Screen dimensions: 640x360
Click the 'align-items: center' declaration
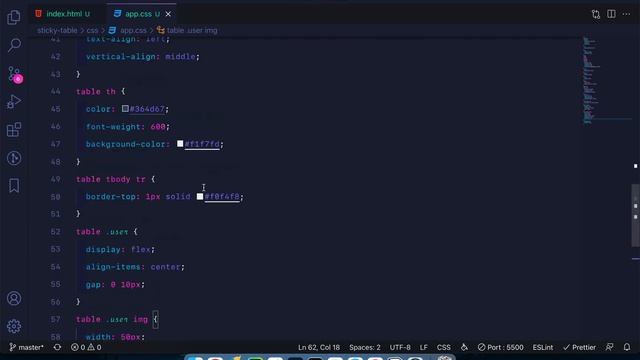[x=135, y=267]
